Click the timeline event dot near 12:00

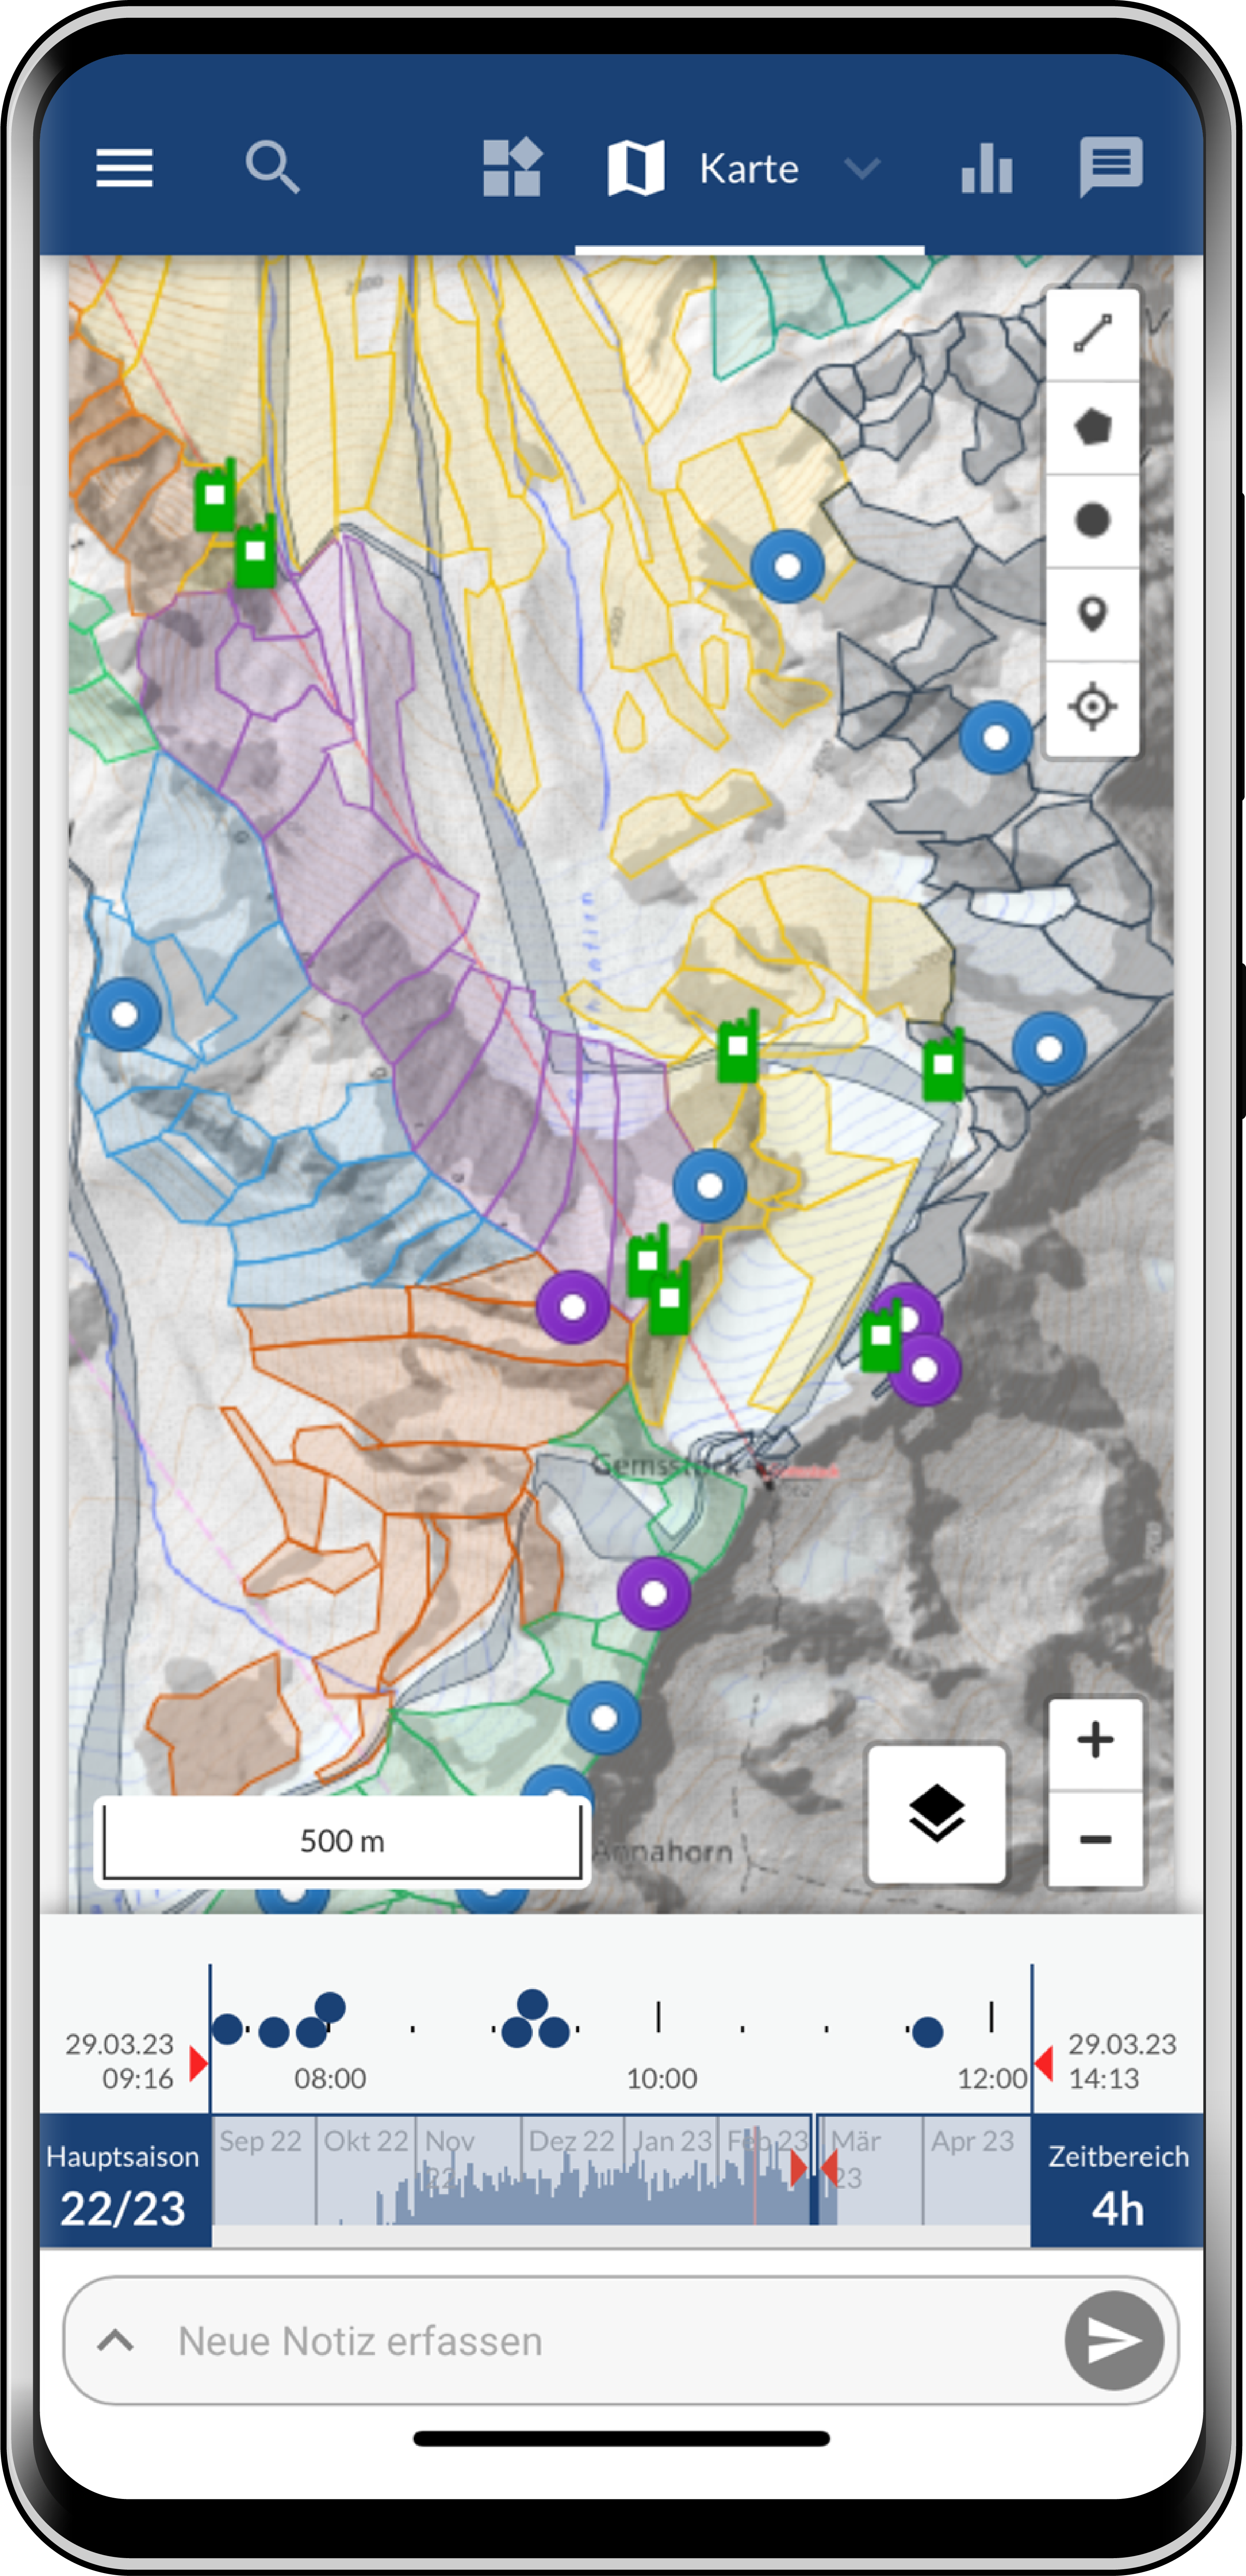click(928, 2032)
